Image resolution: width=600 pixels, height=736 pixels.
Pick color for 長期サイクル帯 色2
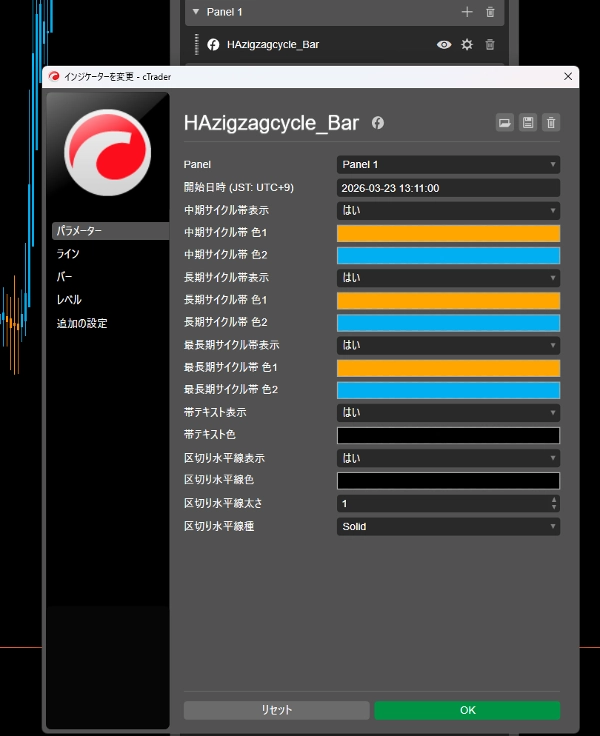click(448, 323)
